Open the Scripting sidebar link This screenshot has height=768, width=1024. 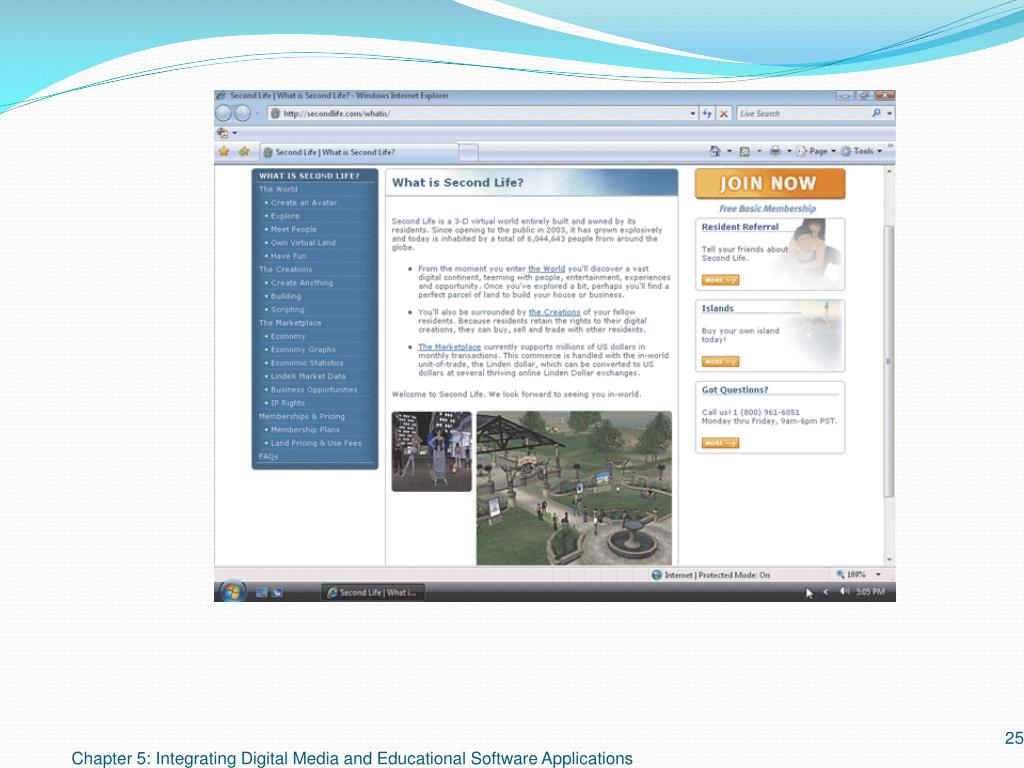[287, 310]
